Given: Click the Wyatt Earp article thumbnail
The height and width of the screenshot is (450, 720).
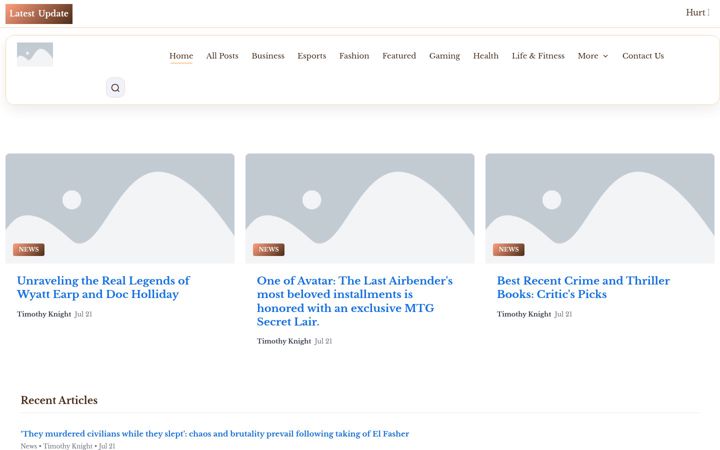Looking at the screenshot, I should pos(120,208).
